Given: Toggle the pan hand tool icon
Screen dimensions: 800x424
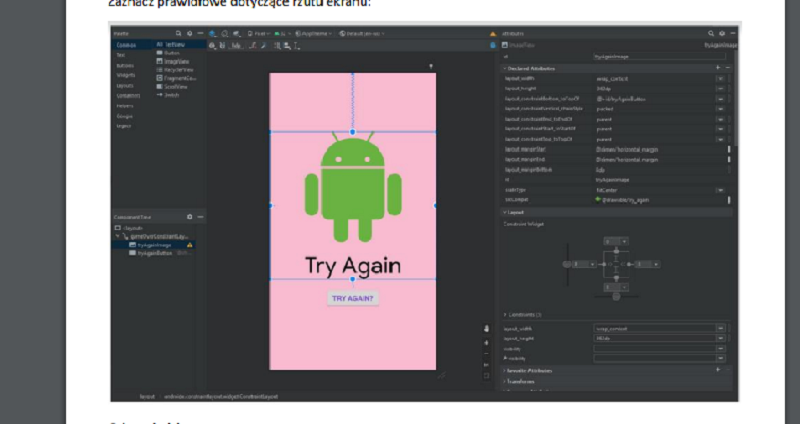Looking at the screenshot, I should 486,329.
